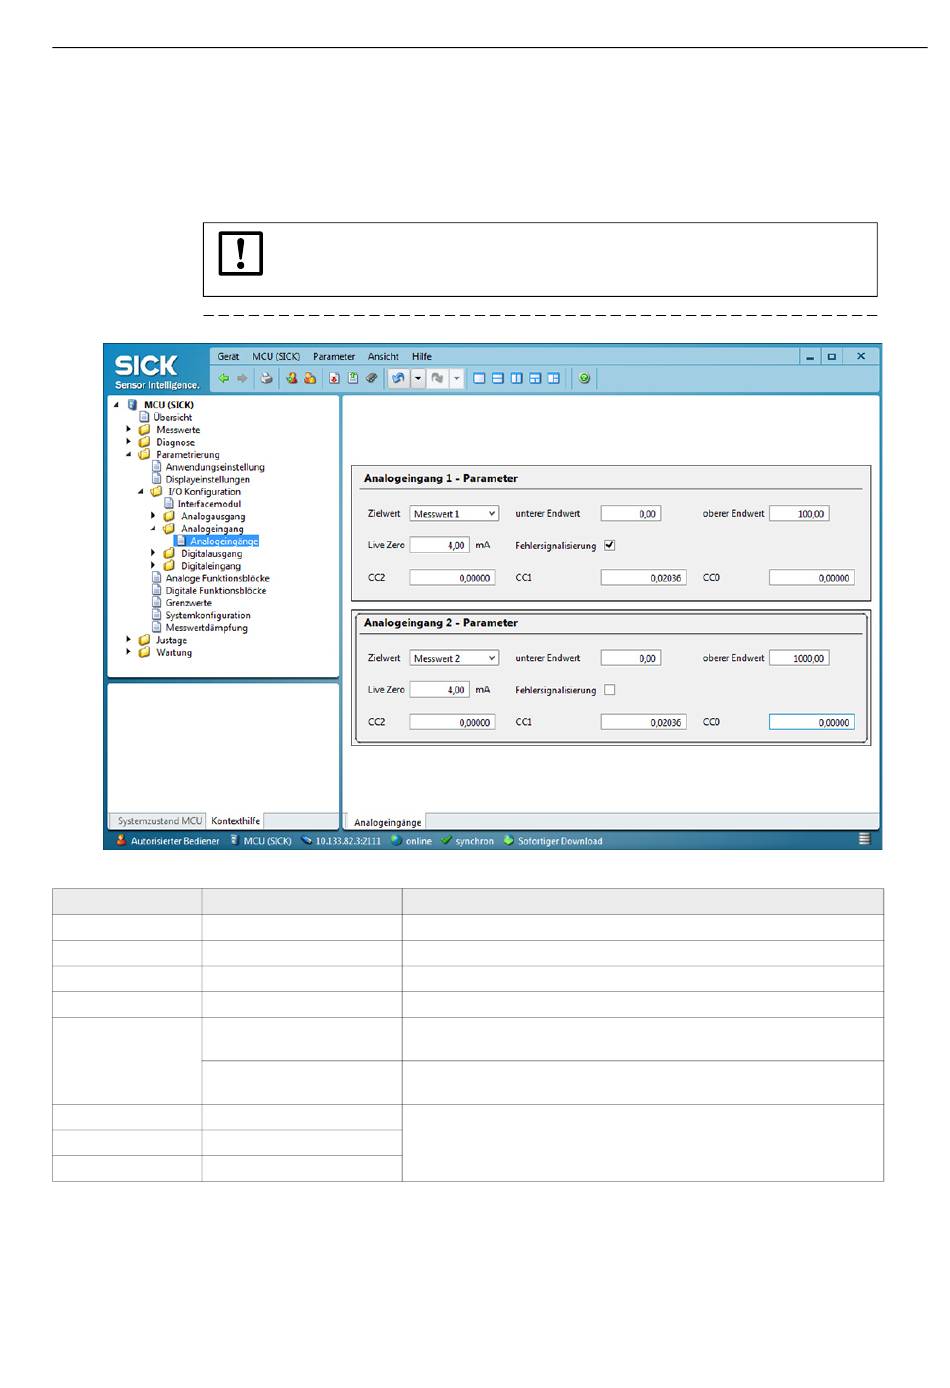The height and width of the screenshot is (1388, 950).
Task: Click the Grenzwerte page icon in tree
Action: 157,603
